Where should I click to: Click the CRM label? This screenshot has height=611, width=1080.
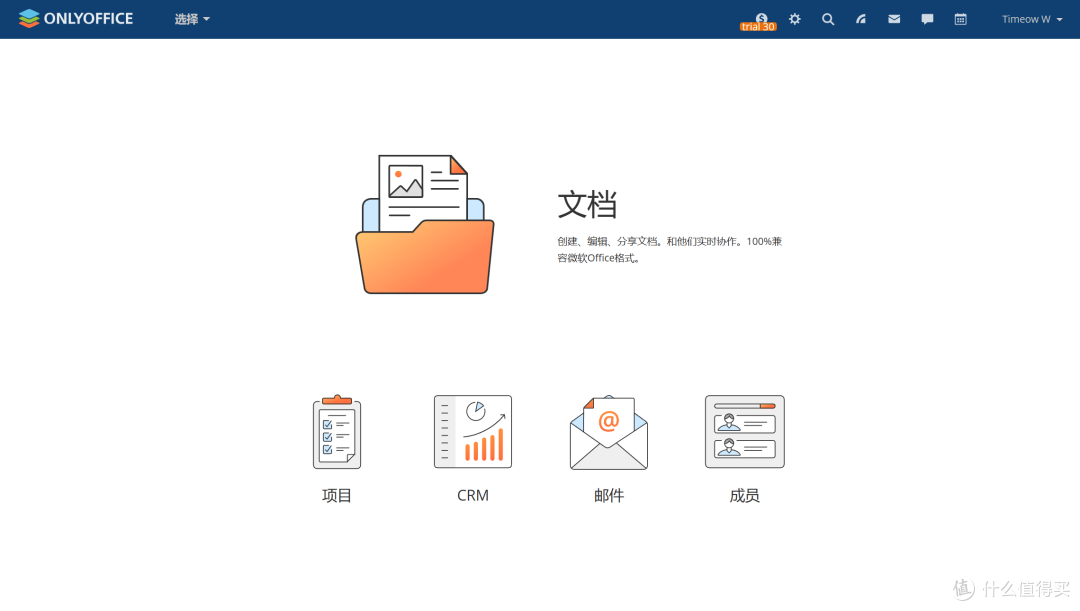coord(472,495)
